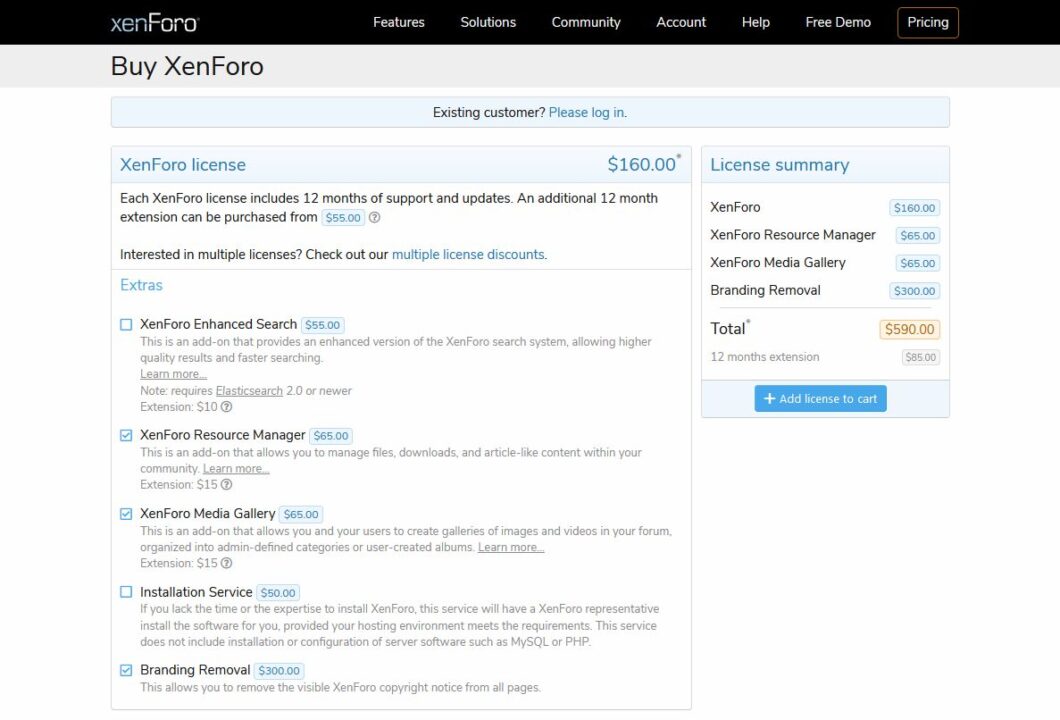
Task: Open help icon under XenForo Resource Manager extension
Action: pyautogui.click(x=227, y=485)
